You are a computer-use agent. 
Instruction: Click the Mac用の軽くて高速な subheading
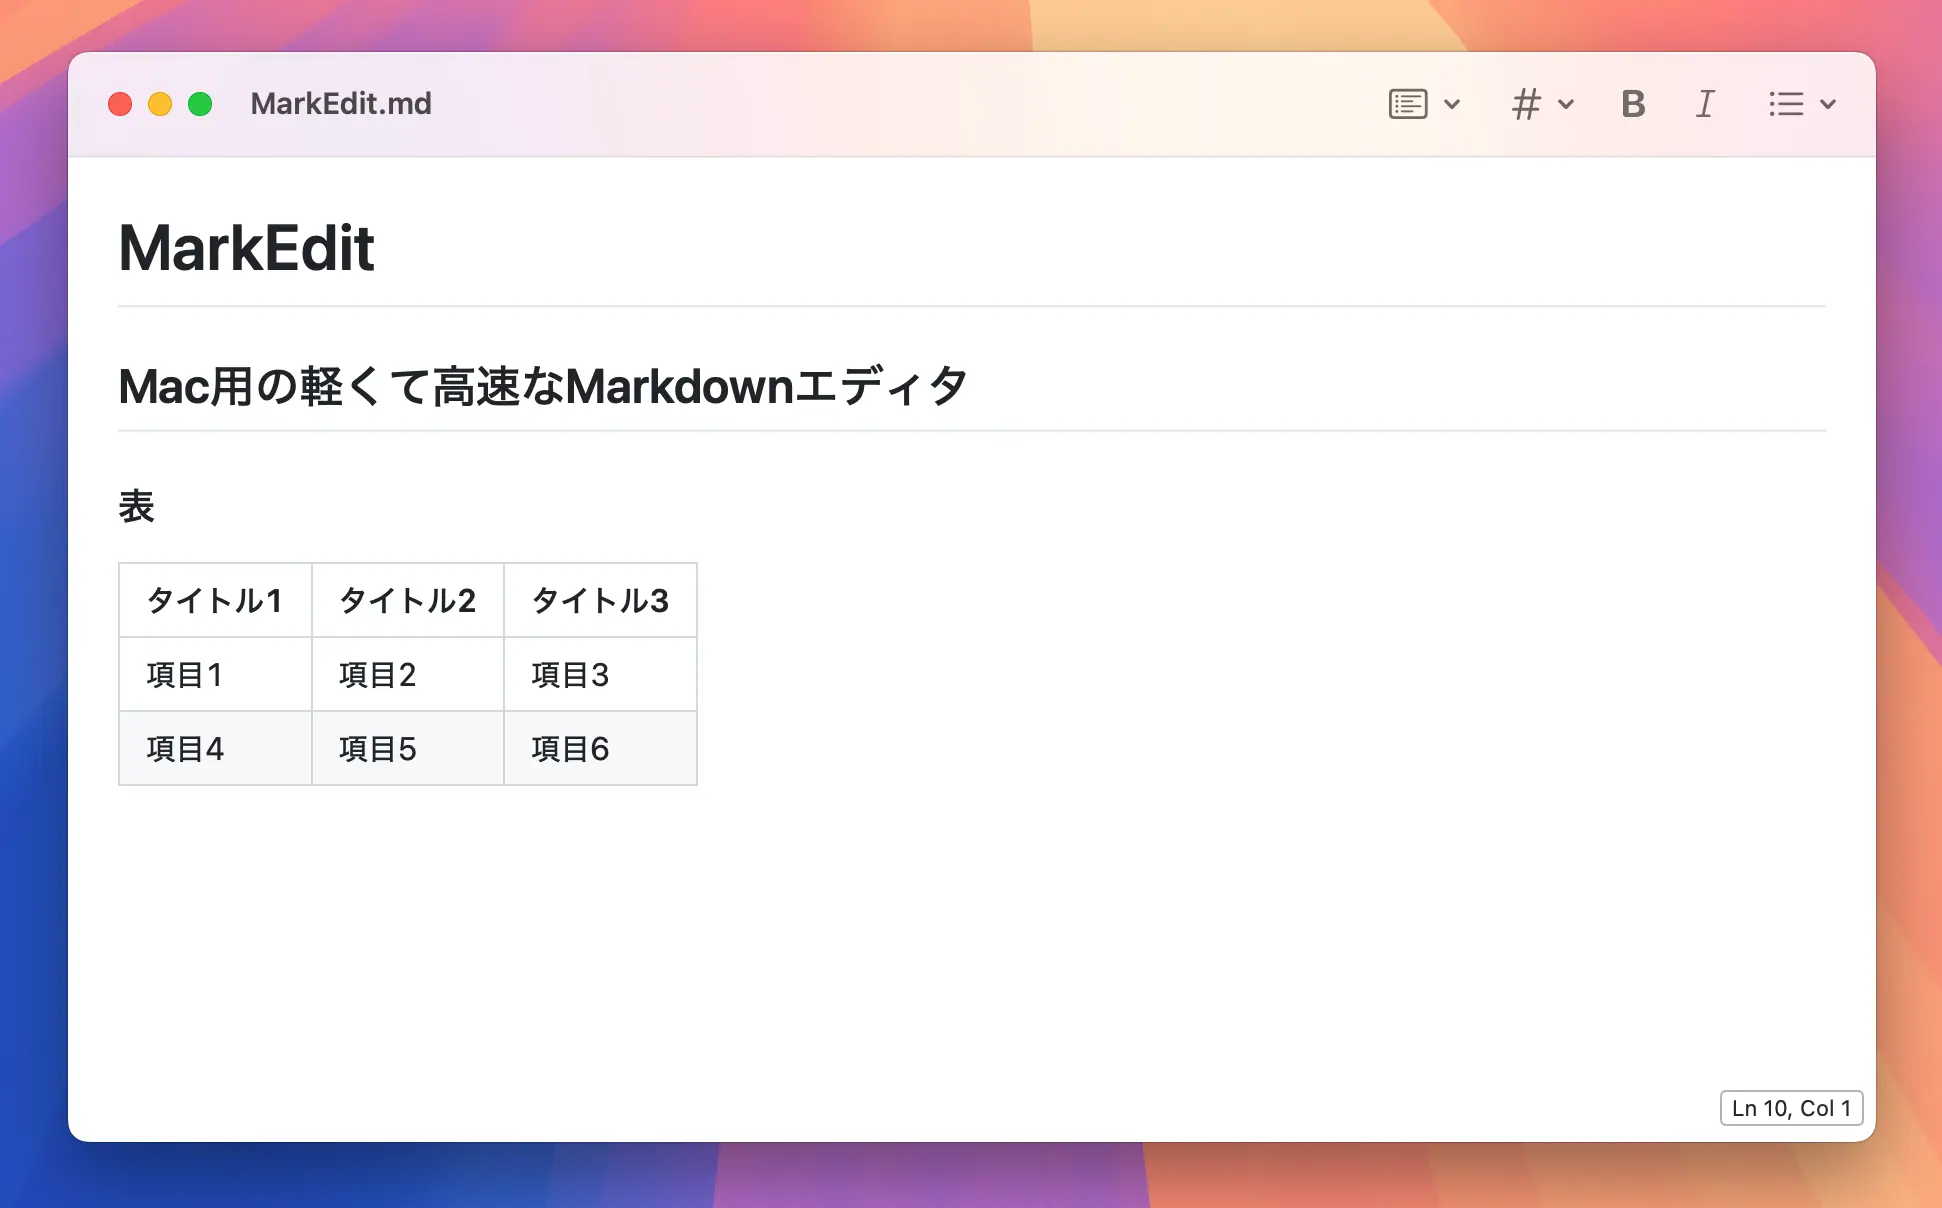(543, 386)
